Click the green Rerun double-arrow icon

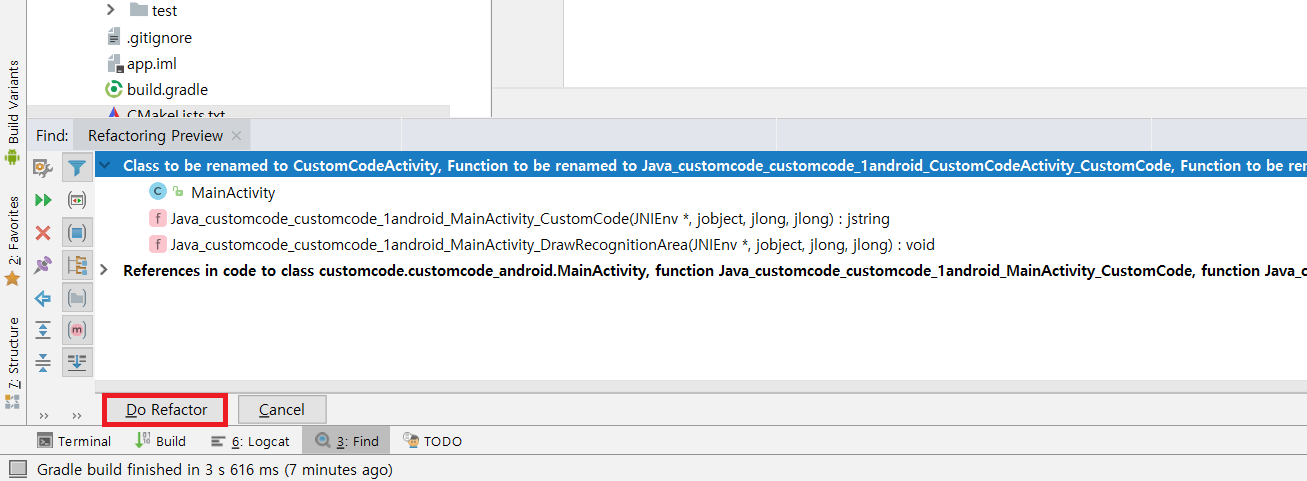pos(43,200)
